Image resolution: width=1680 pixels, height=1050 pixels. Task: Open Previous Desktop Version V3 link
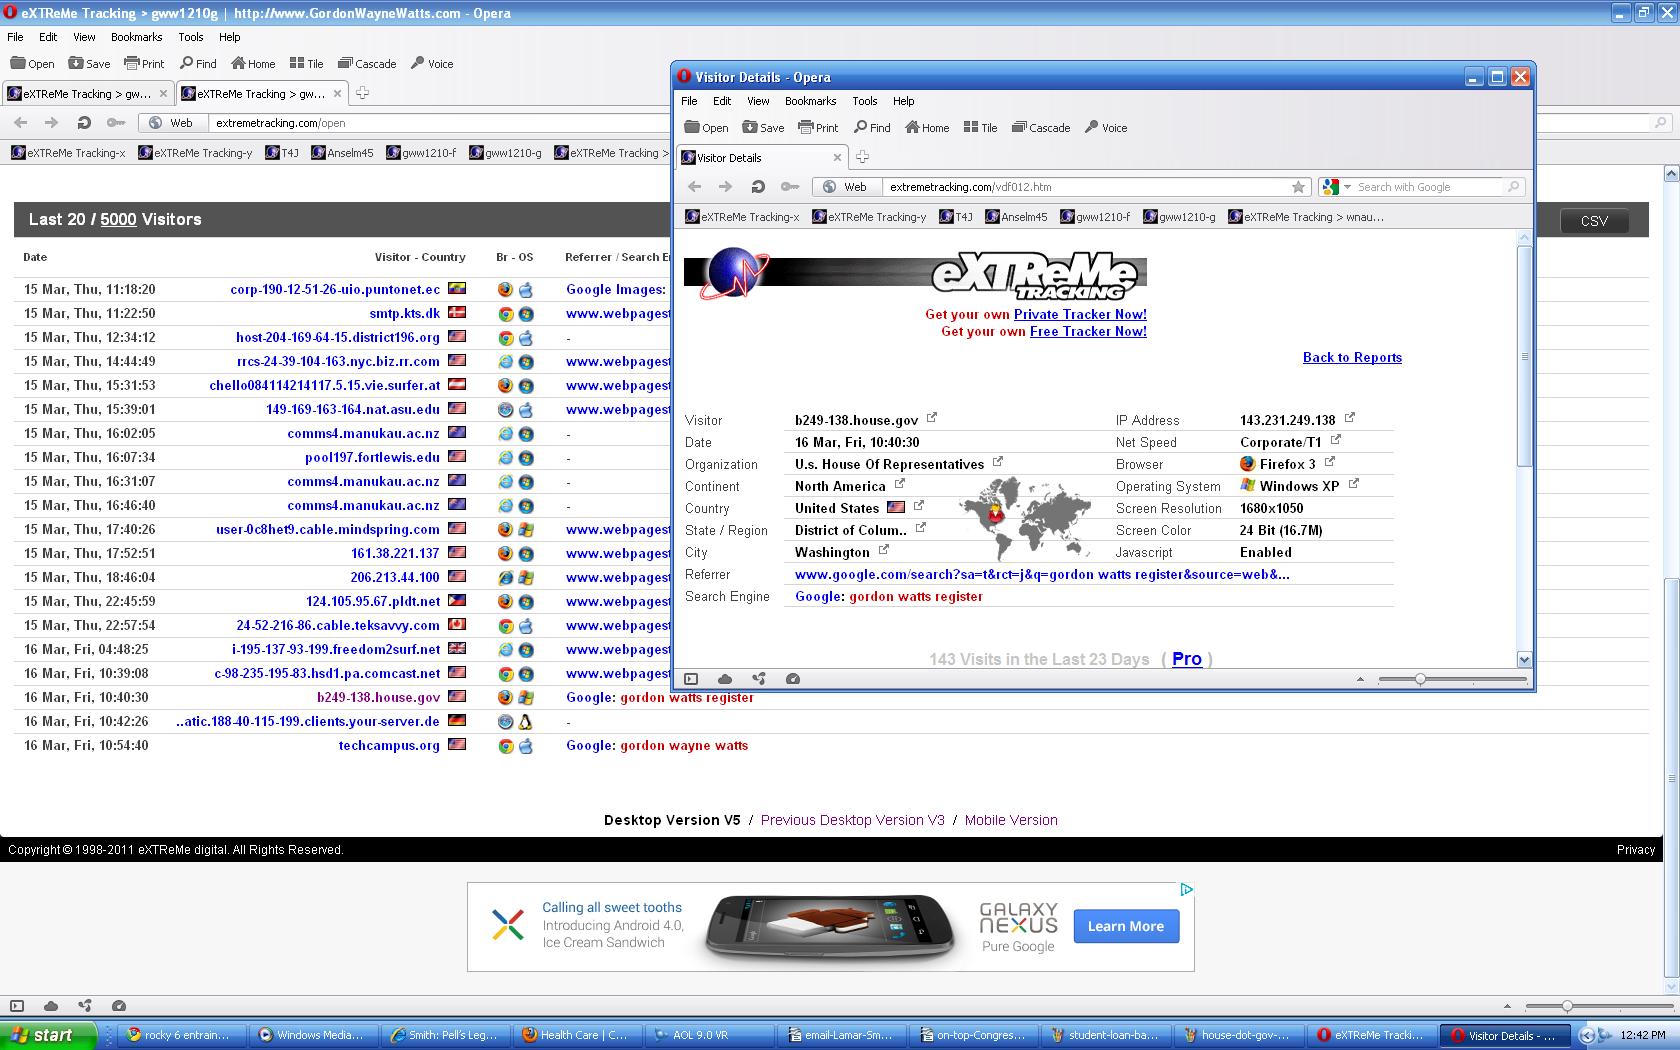click(852, 820)
